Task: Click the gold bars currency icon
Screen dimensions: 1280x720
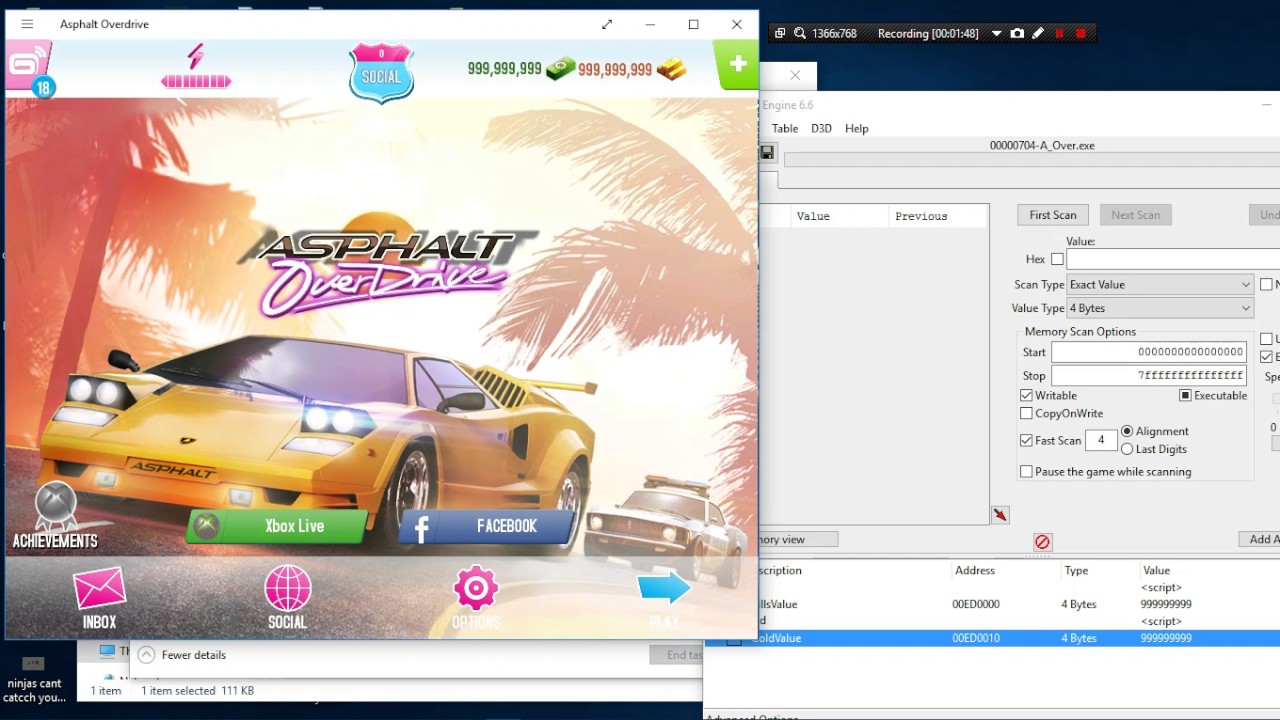Action: click(x=671, y=69)
